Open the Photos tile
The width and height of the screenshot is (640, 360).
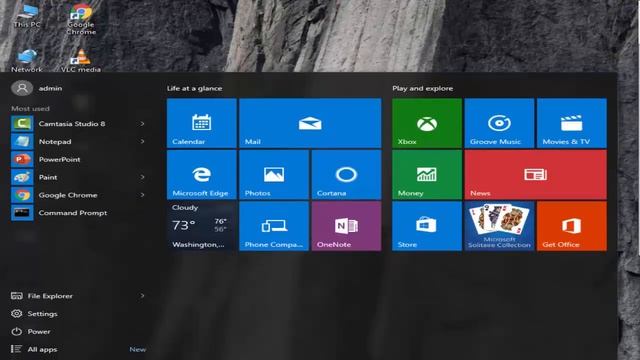tap(274, 175)
